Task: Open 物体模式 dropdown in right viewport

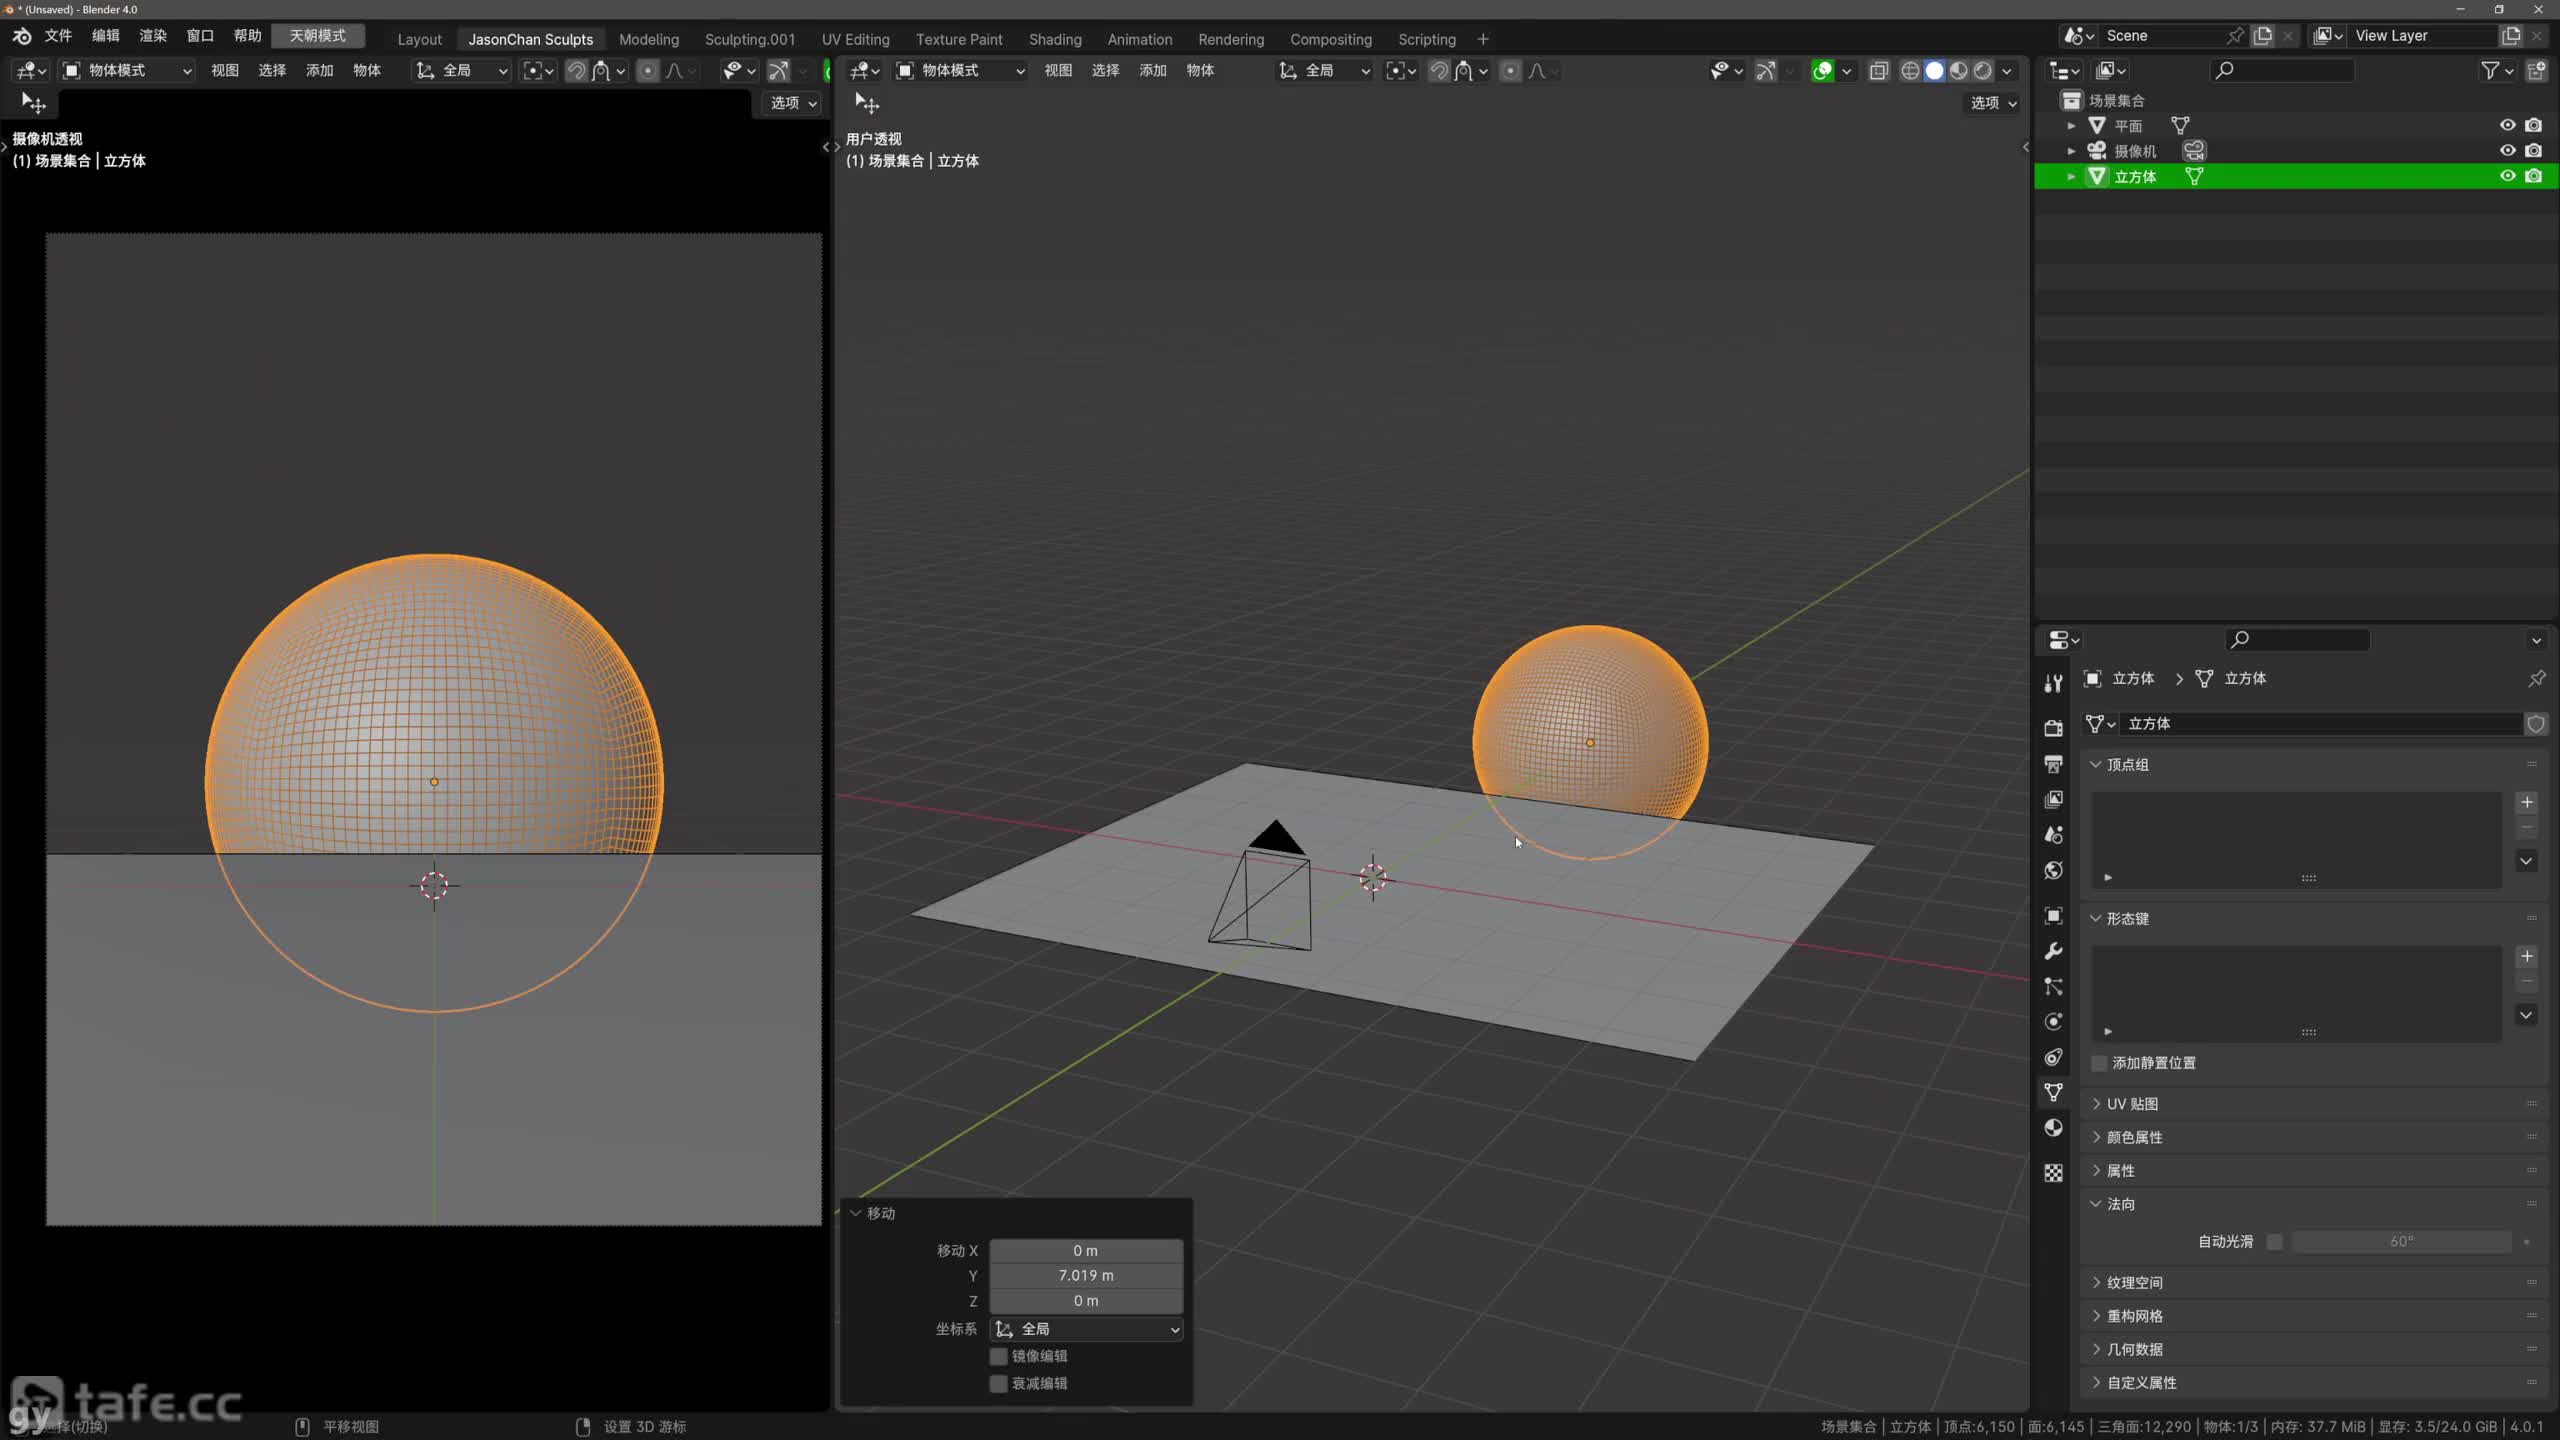Action: pos(960,71)
